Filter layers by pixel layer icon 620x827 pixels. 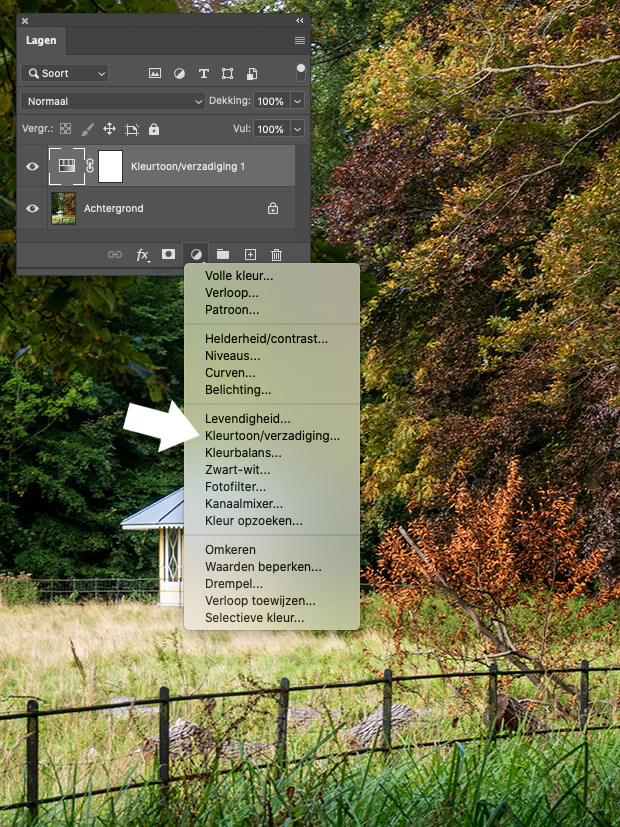(x=154, y=73)
